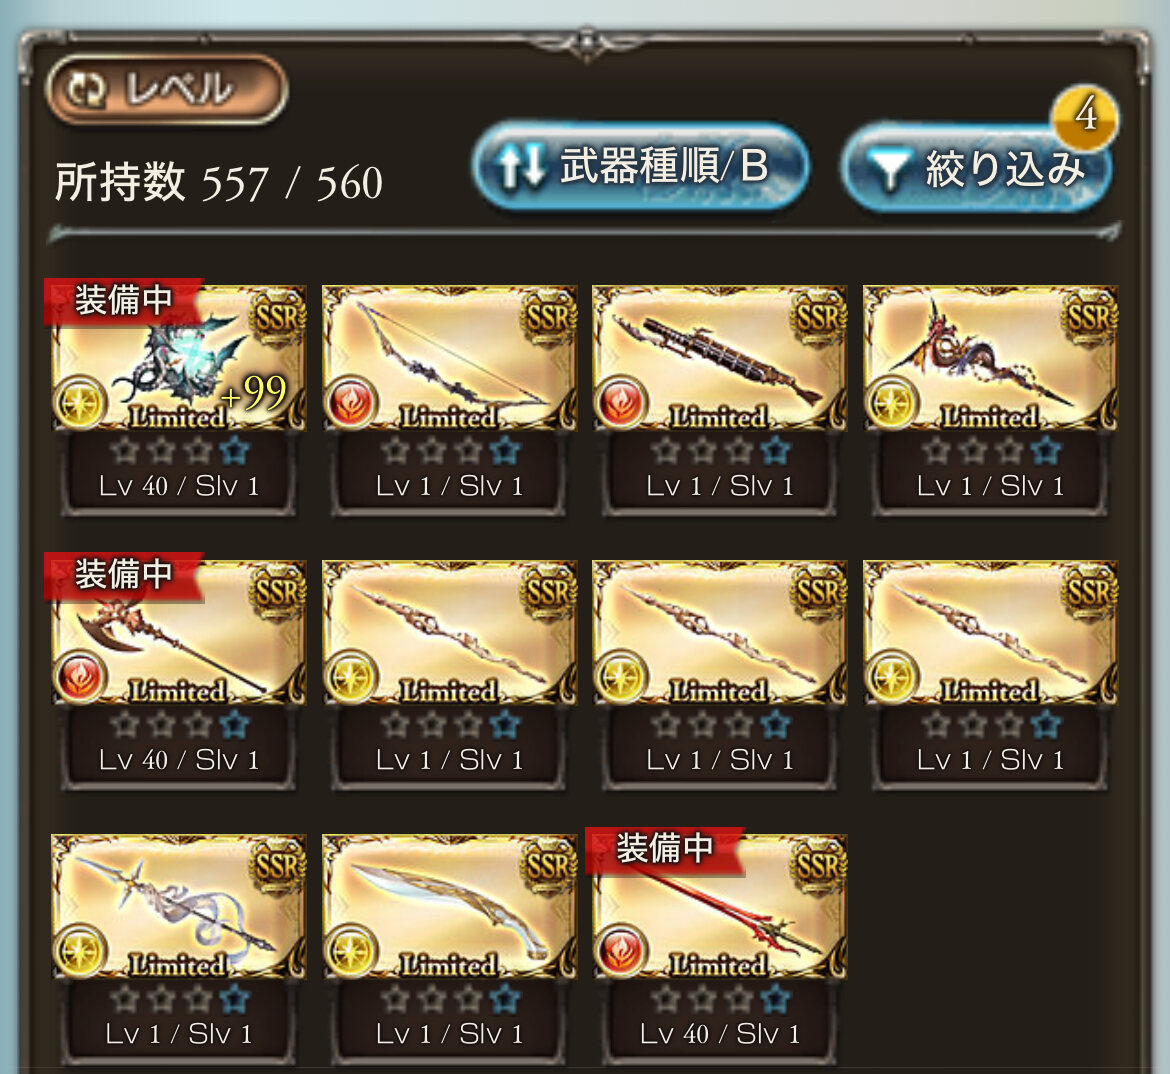Select the fire element gun weapon
Screen dimensions: 1170x1074
click(x=719, y=358)
